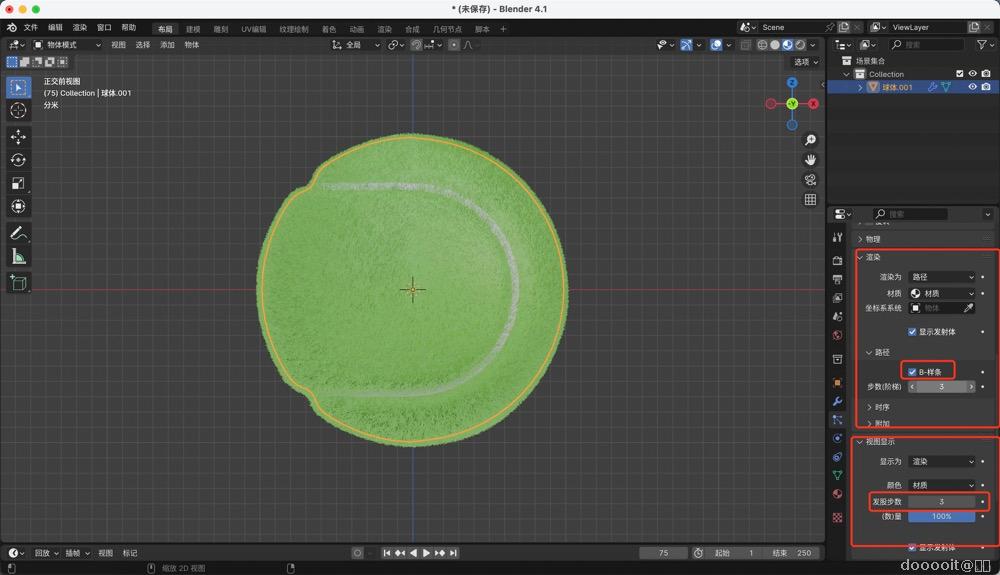Click the (数)量 100% slider
The image size is (1000, 575).
coord(941,516)
